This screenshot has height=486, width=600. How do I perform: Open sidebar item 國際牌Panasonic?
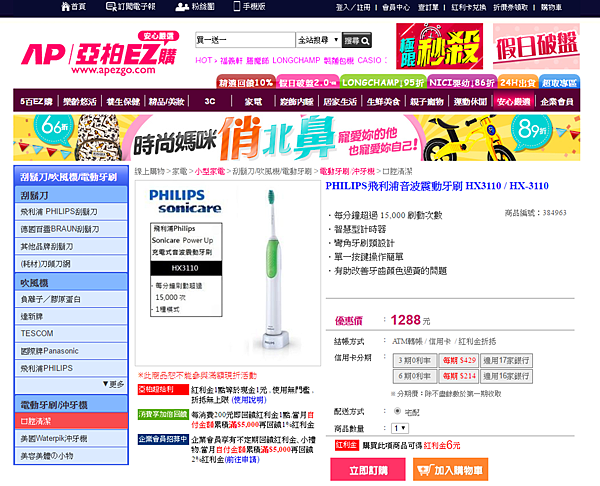[71, 351]
